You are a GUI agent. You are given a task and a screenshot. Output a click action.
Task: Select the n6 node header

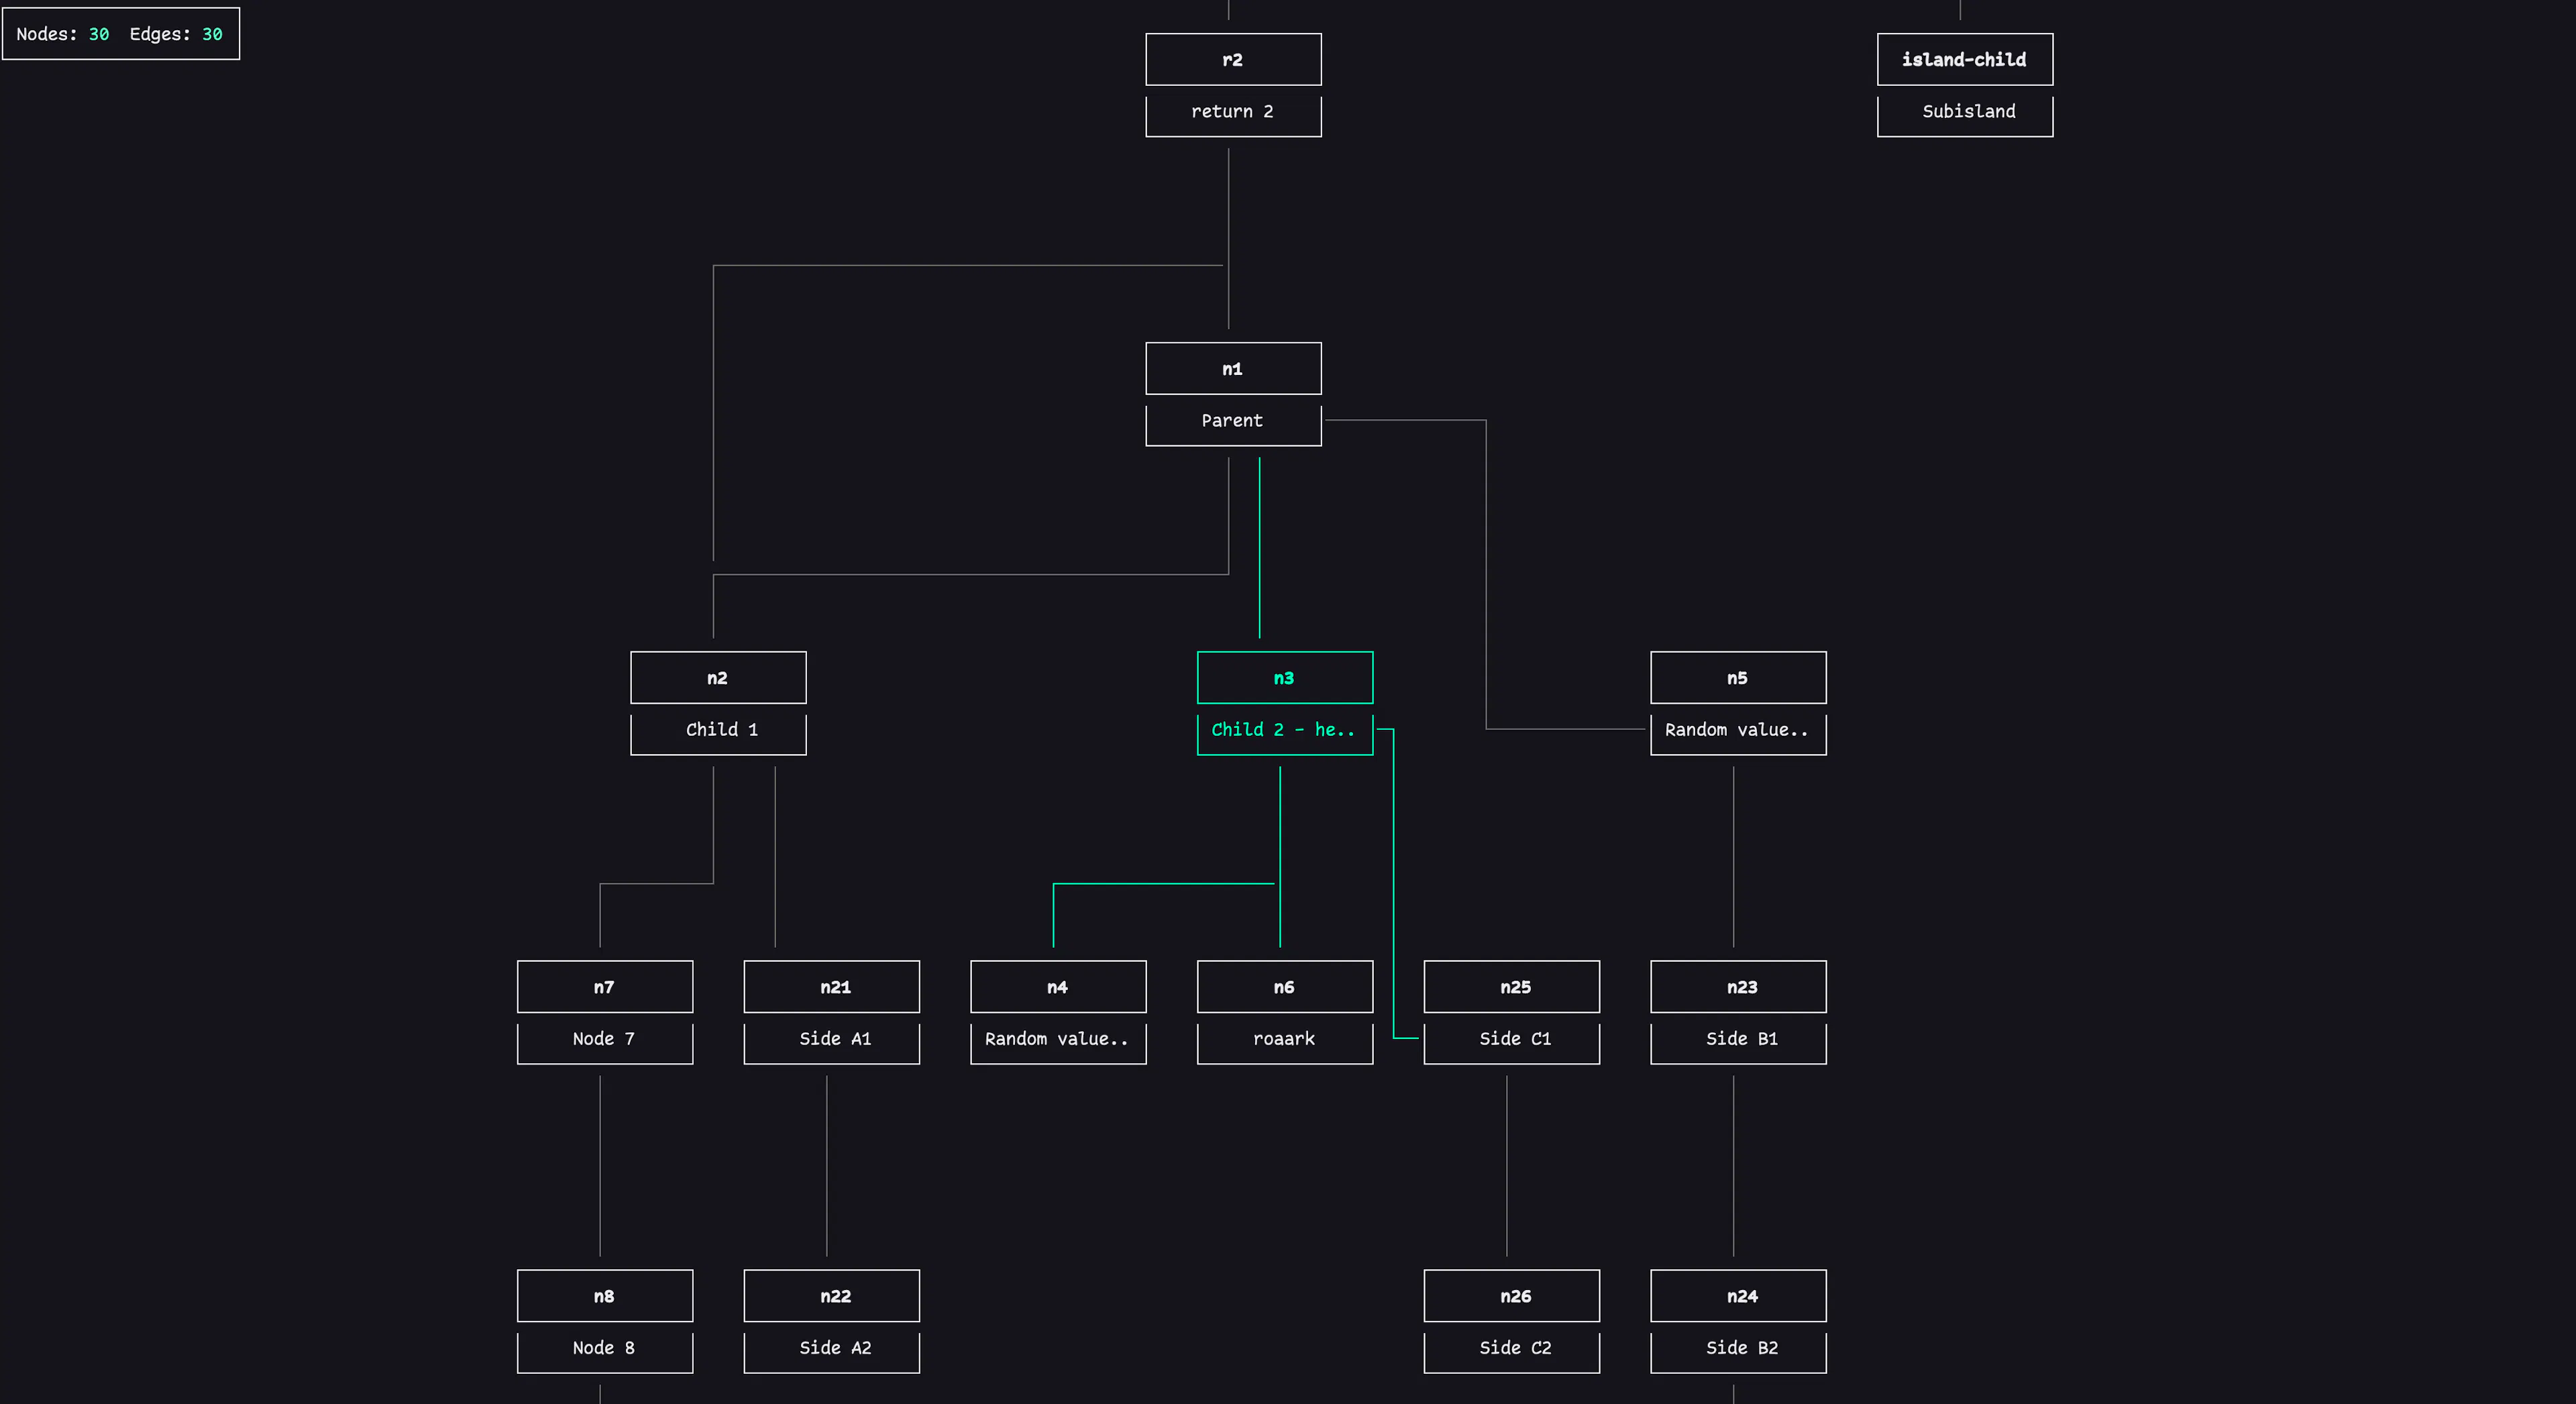1285,987
